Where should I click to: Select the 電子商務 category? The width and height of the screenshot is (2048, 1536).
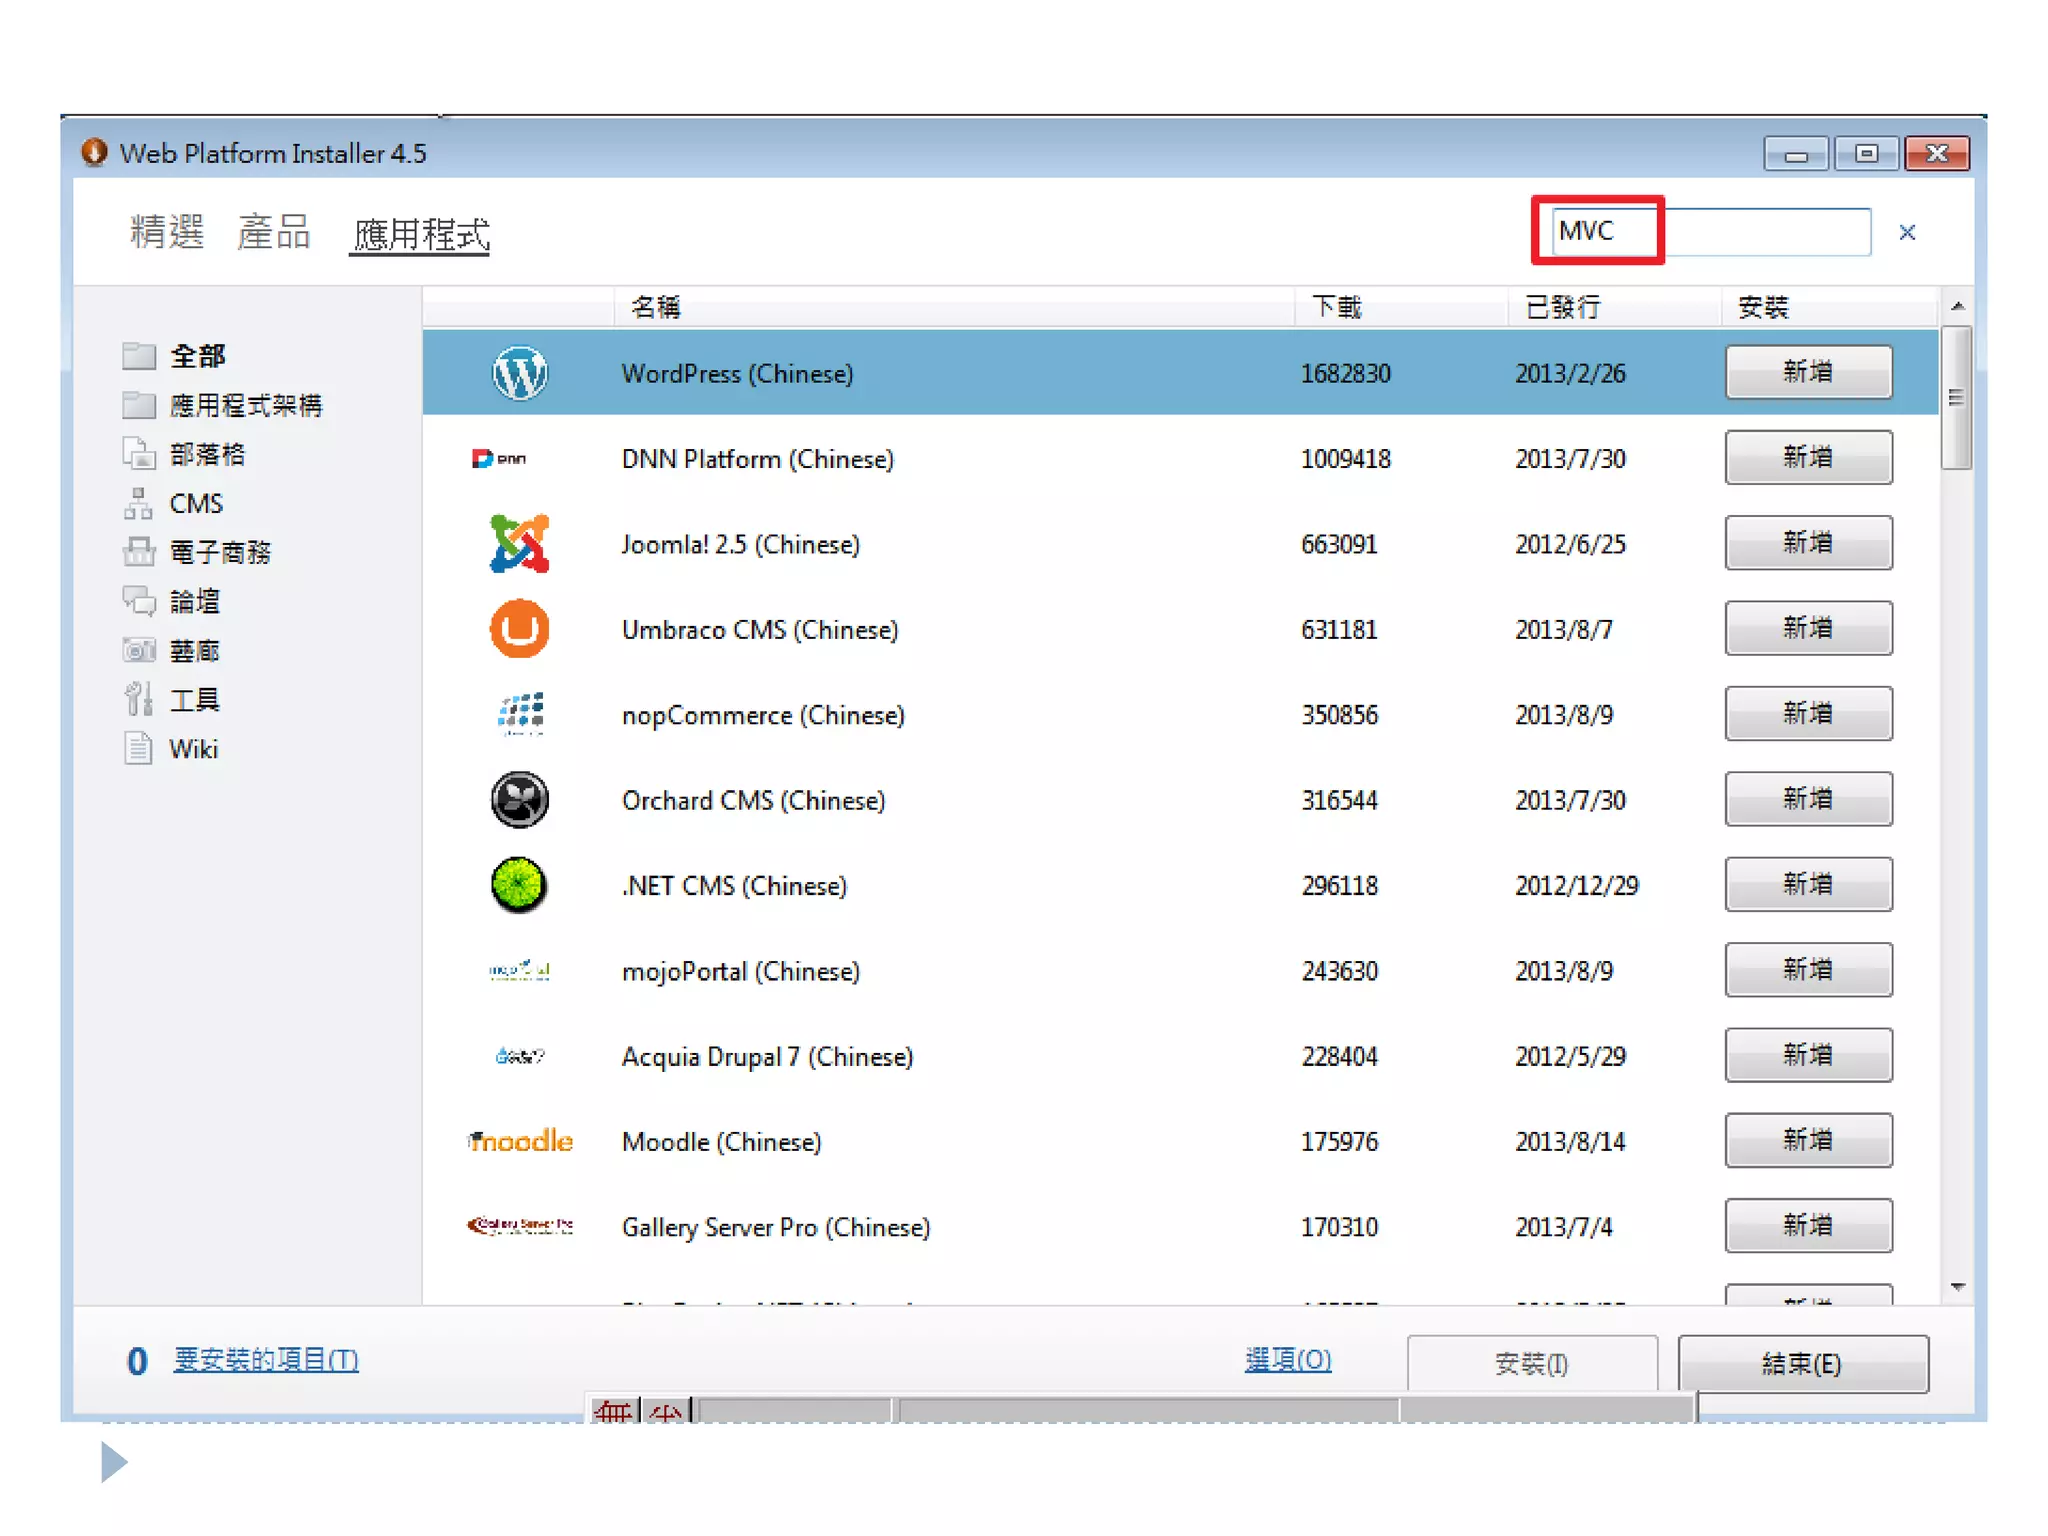coord(220,552)
